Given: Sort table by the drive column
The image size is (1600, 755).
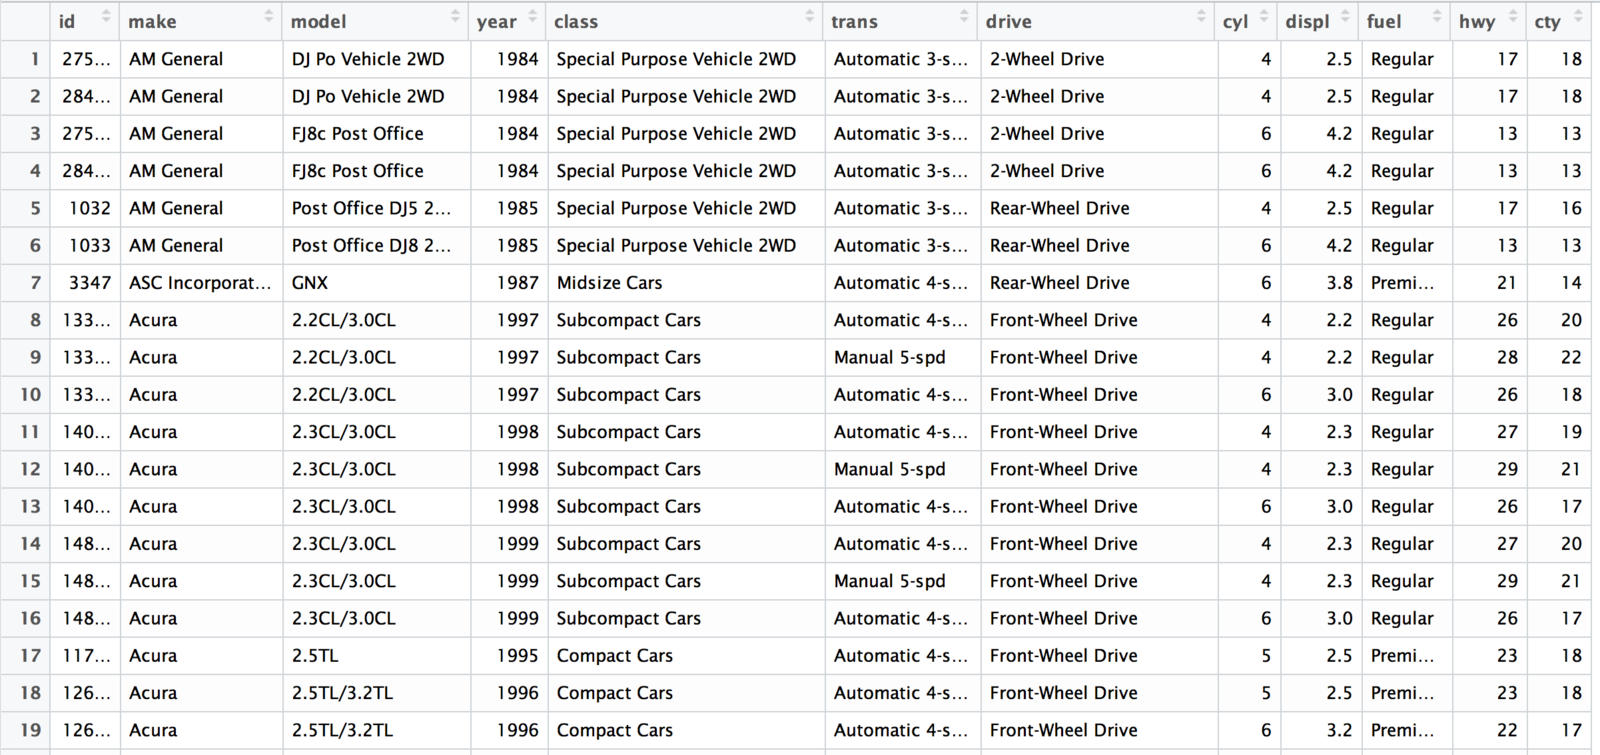Looking at the screenshot, I should coord(1201,17).
